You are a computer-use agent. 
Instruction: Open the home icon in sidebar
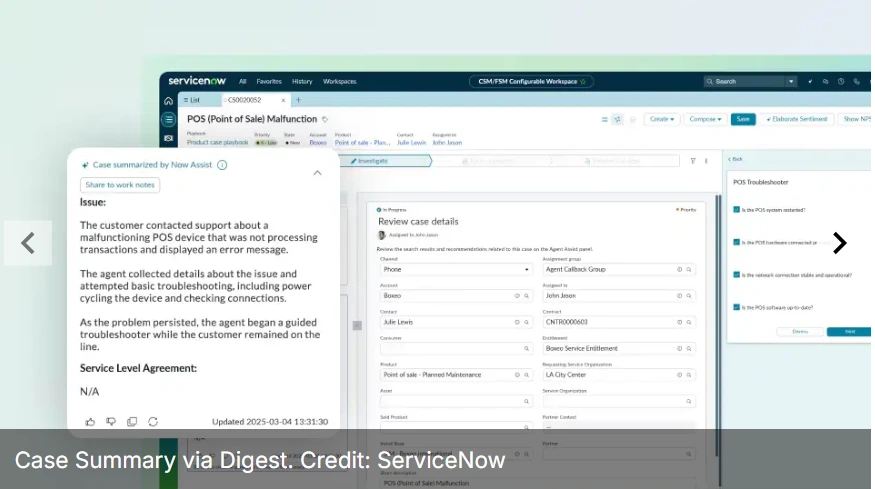[169, 101]
